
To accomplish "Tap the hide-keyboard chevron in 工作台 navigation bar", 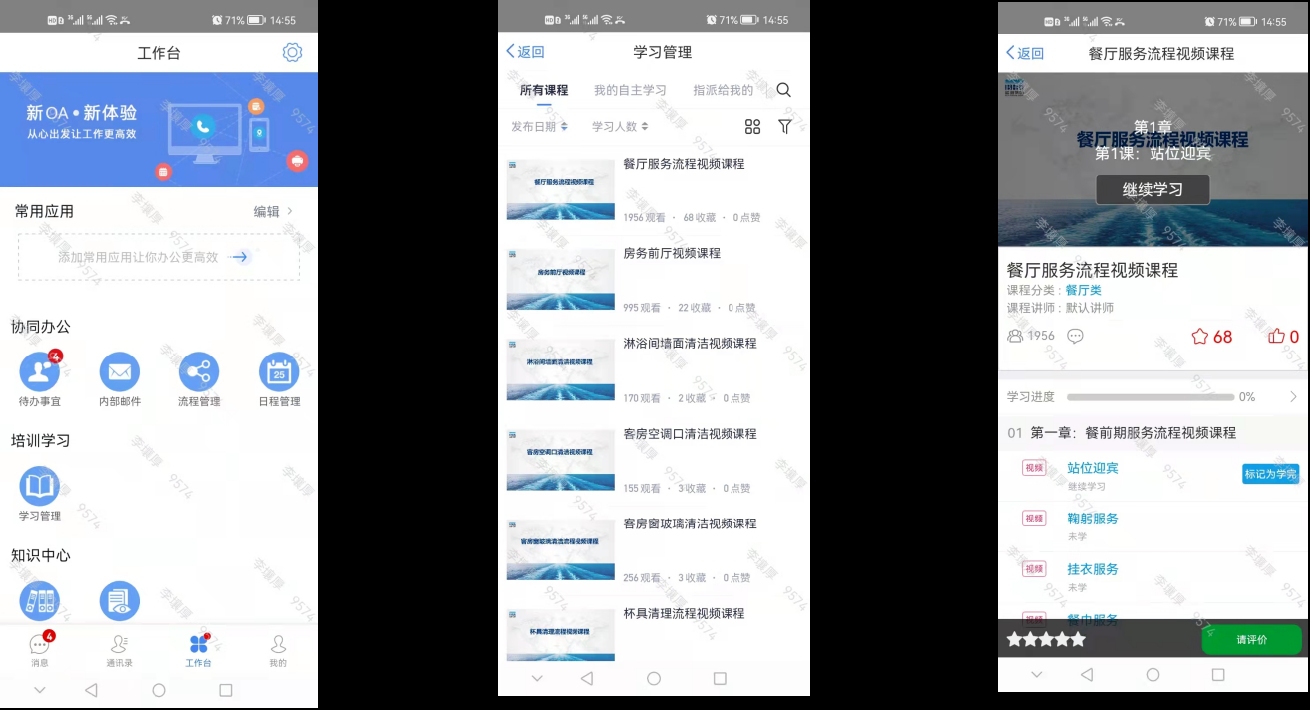I will 40,690.
